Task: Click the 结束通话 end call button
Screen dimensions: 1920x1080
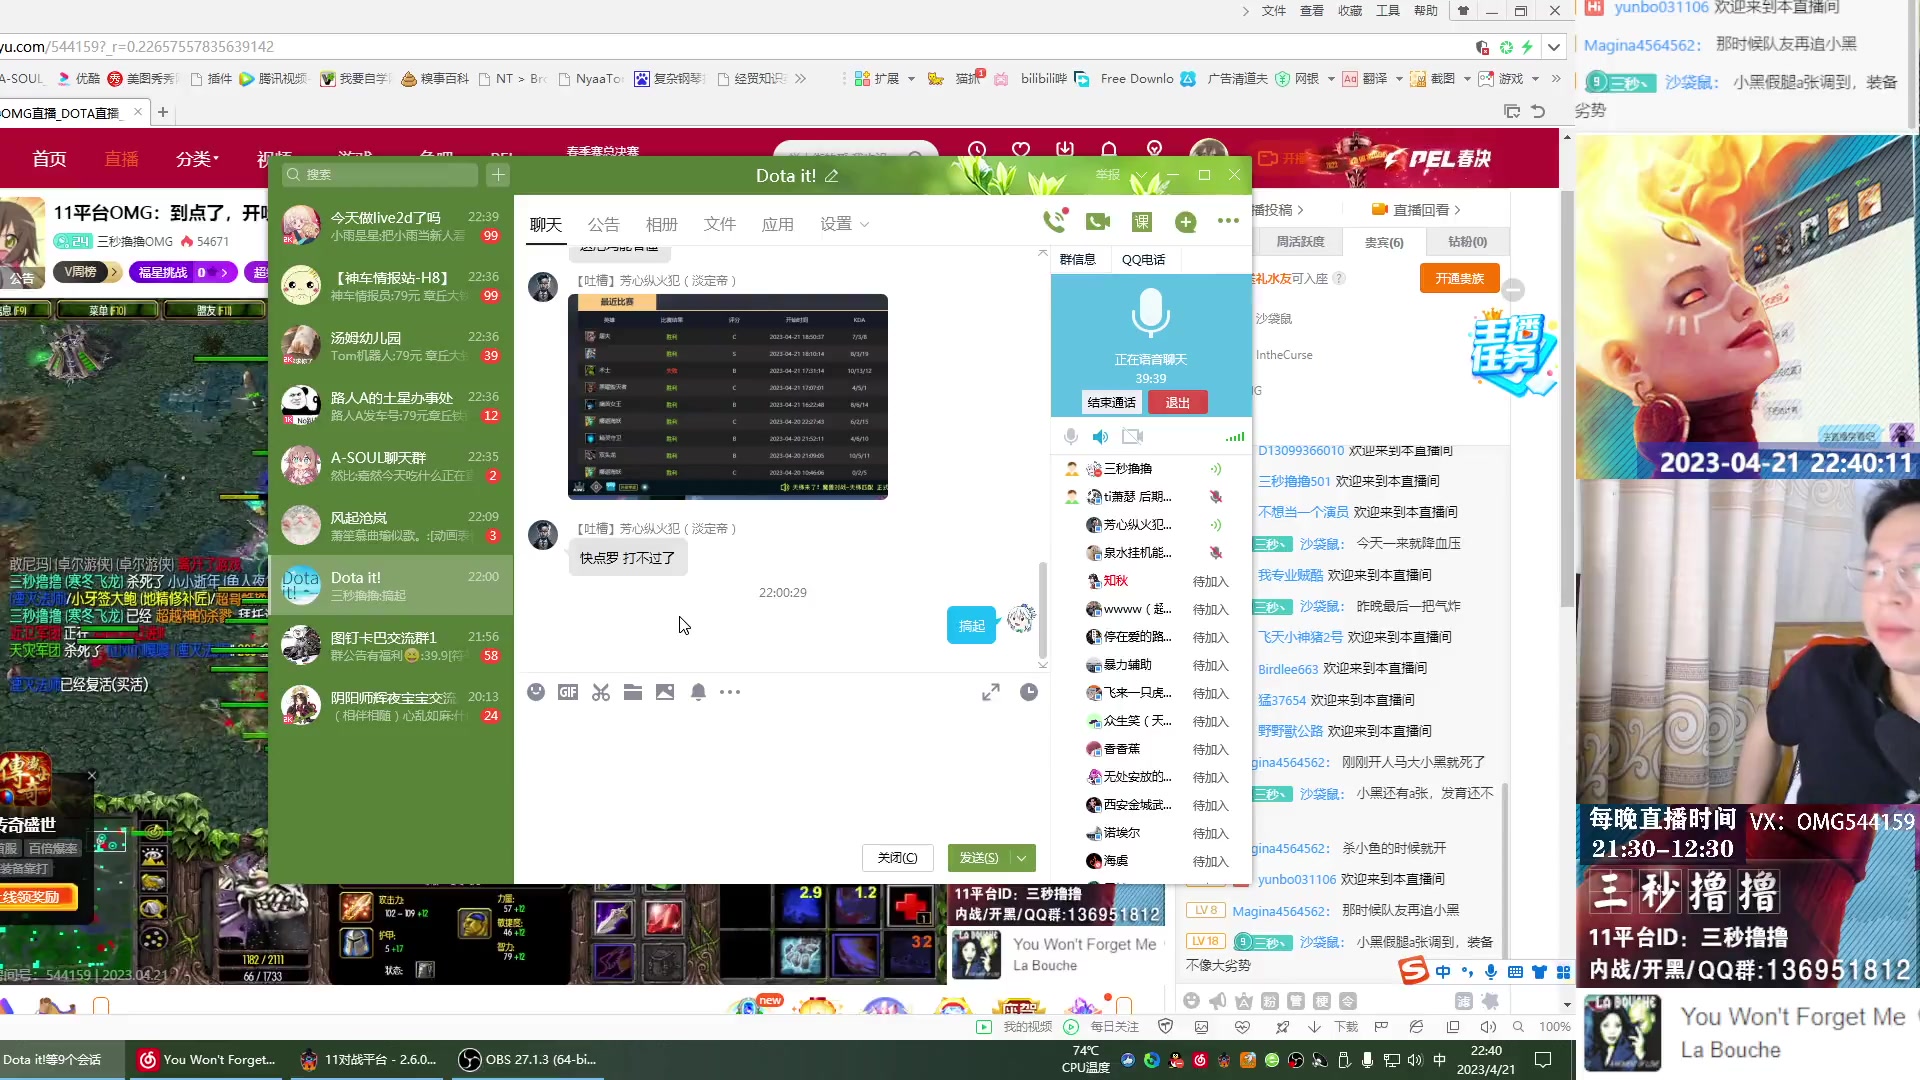Action: 1112,402
